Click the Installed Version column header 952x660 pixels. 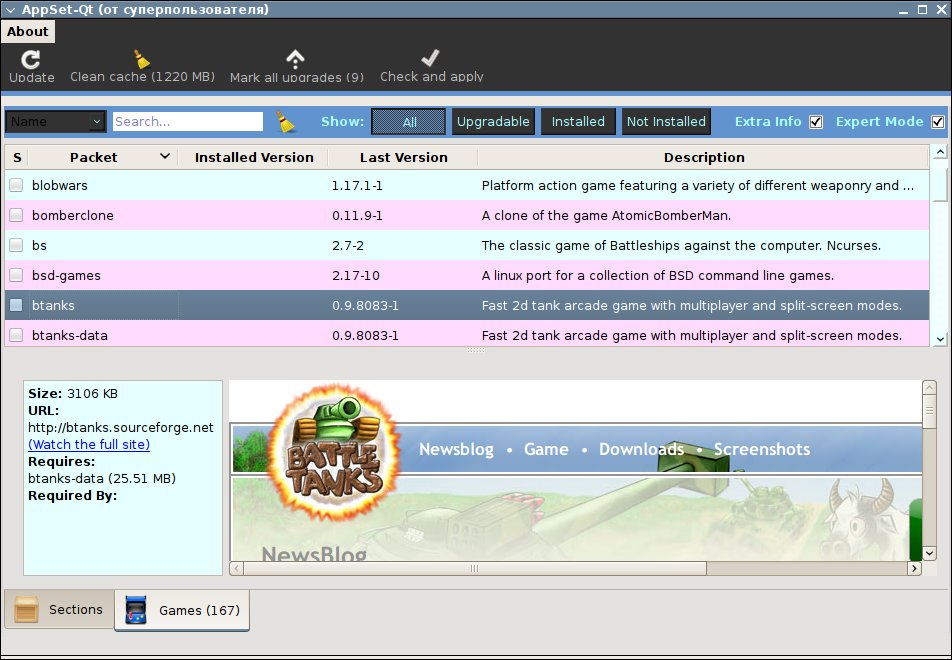(254, 157)
